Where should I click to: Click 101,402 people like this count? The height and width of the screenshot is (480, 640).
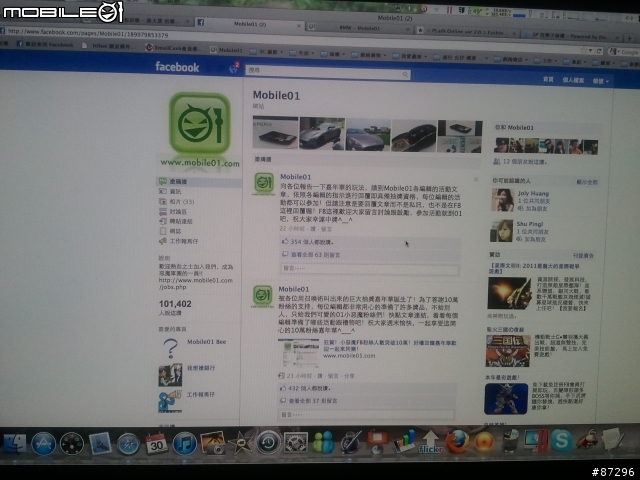[x=175, y=304]
